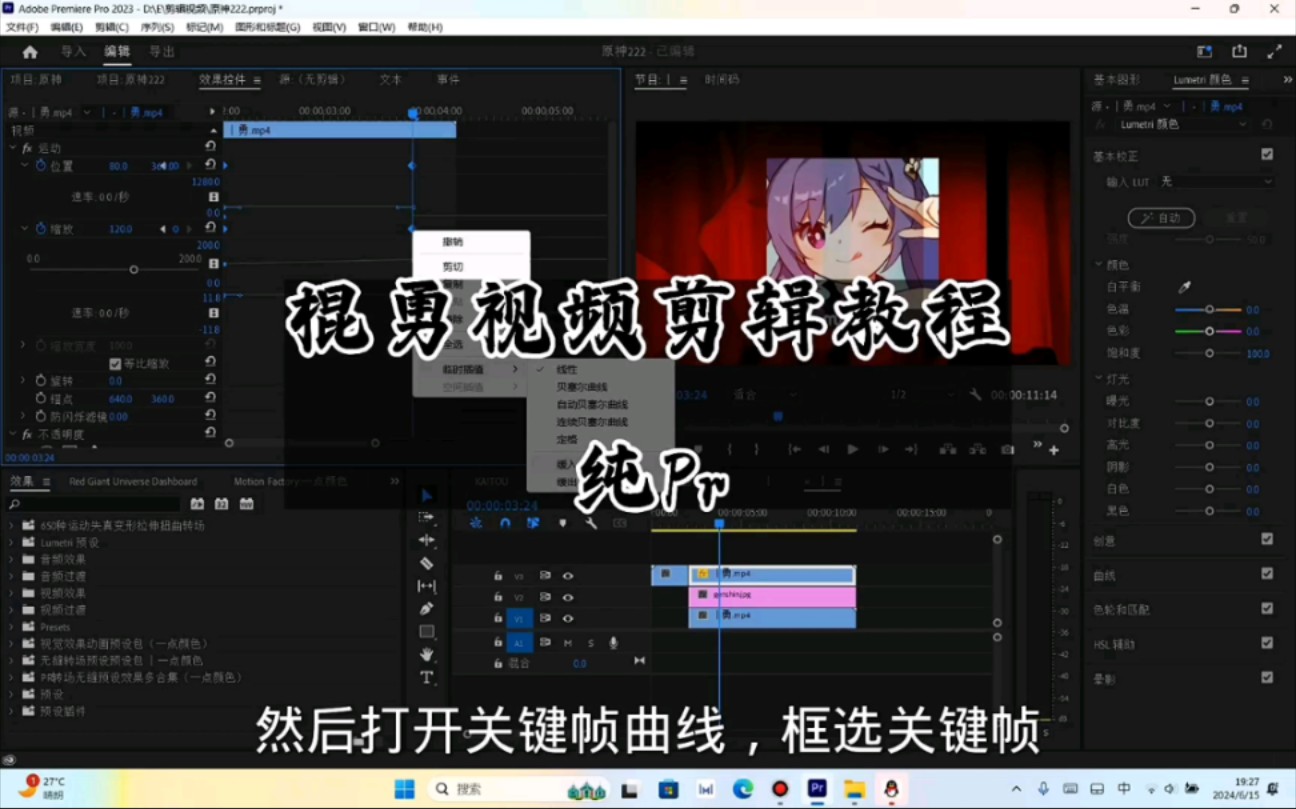Click the gershin.jpg clip on V2
Image resolution: width=1296 pixels, height=809 pixels.
pyautogui.click(x=772, y=596)
